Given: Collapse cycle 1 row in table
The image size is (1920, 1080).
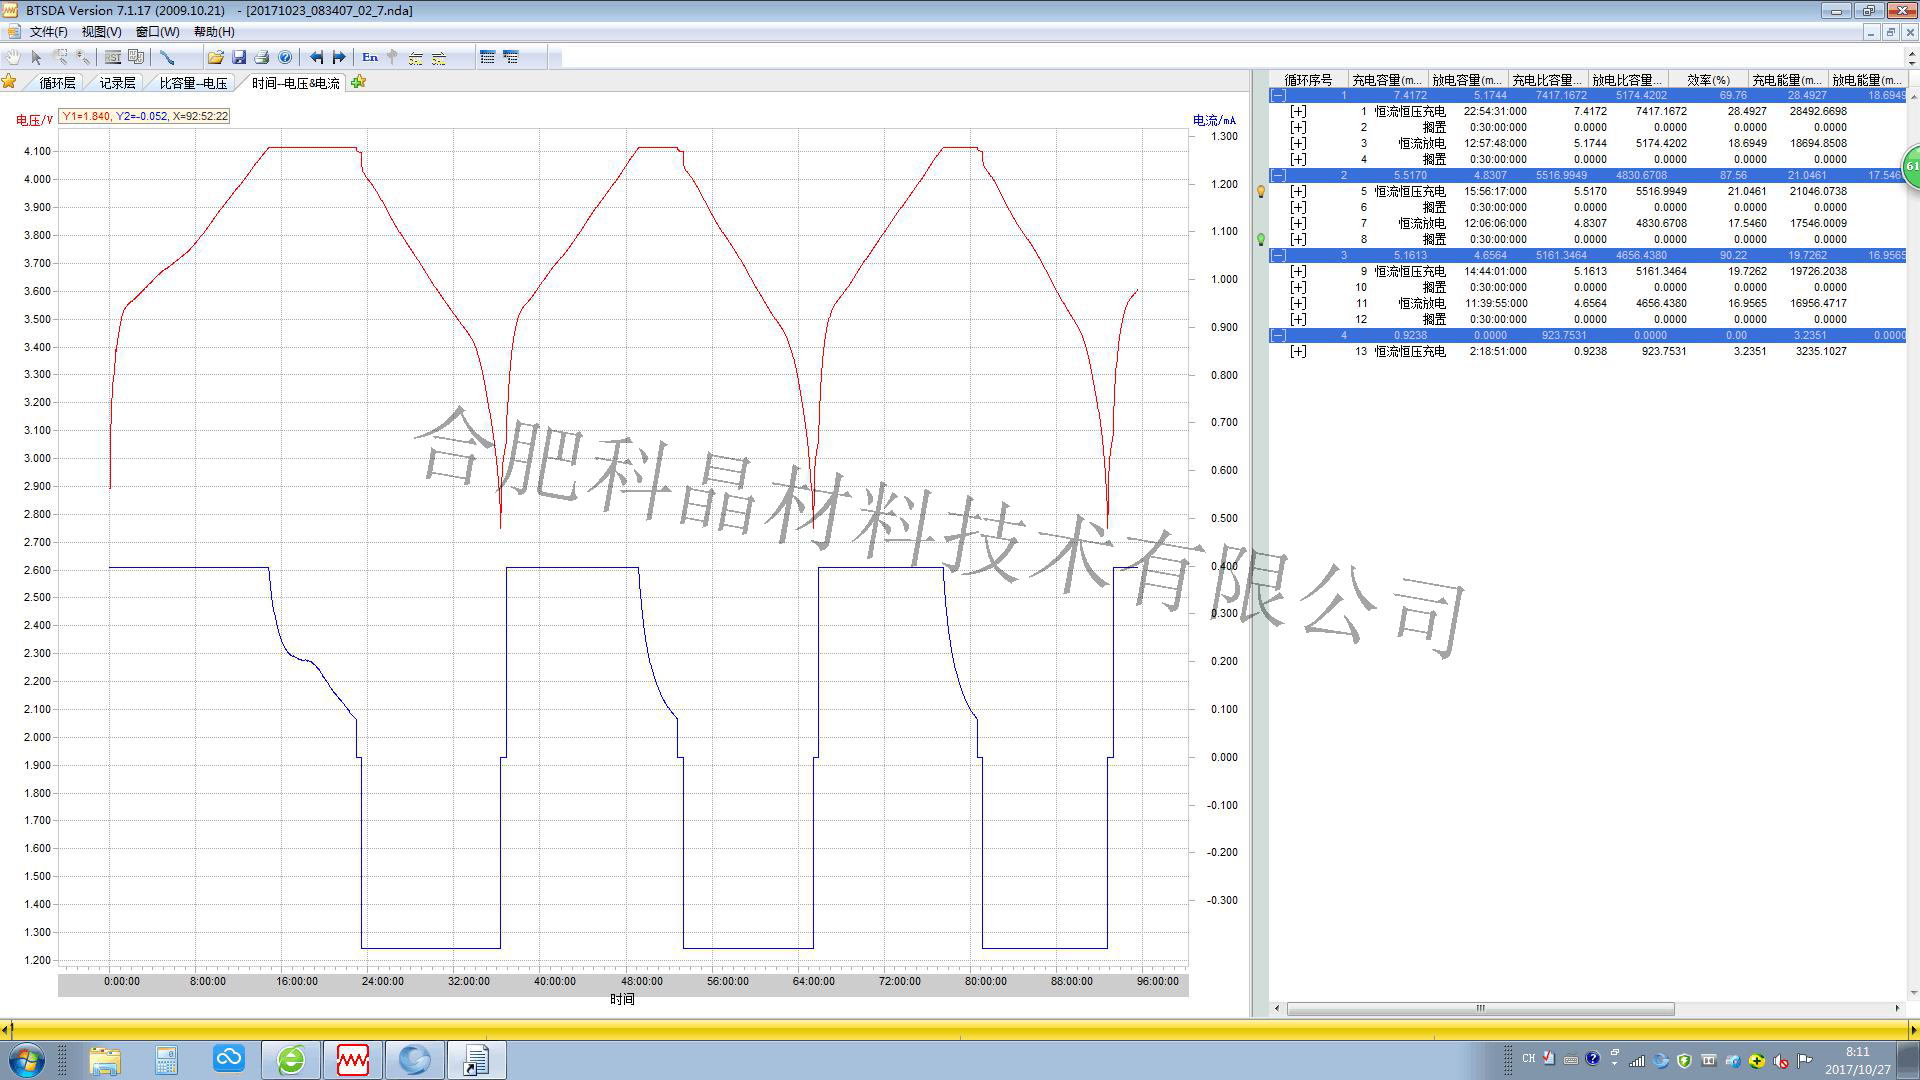Looking at the screenshot, I should point(1278,95).
